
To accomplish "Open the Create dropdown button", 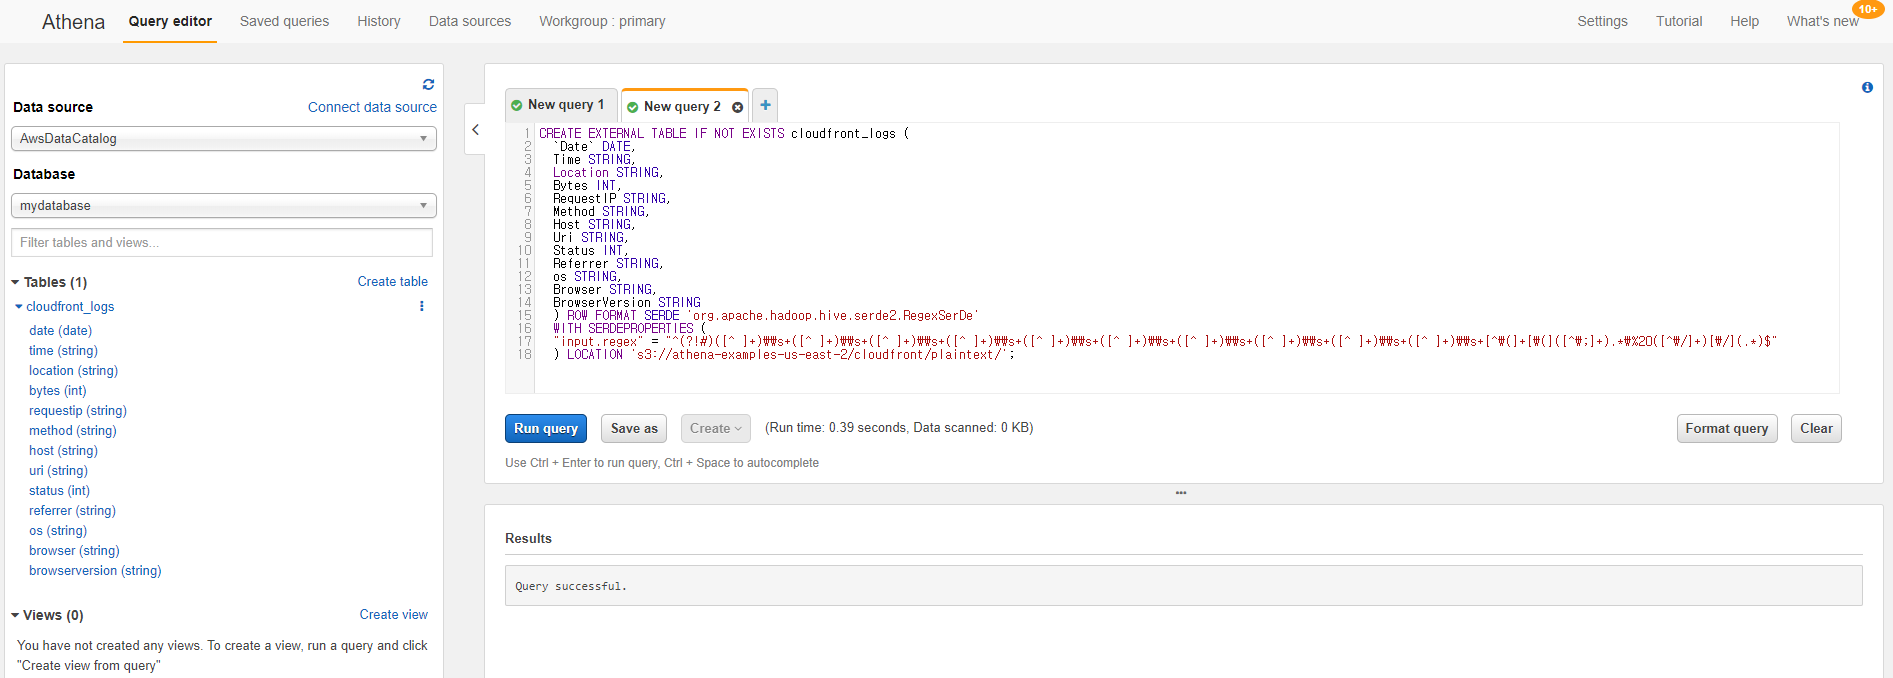I will pyautogui.click(x=716, y=428).
